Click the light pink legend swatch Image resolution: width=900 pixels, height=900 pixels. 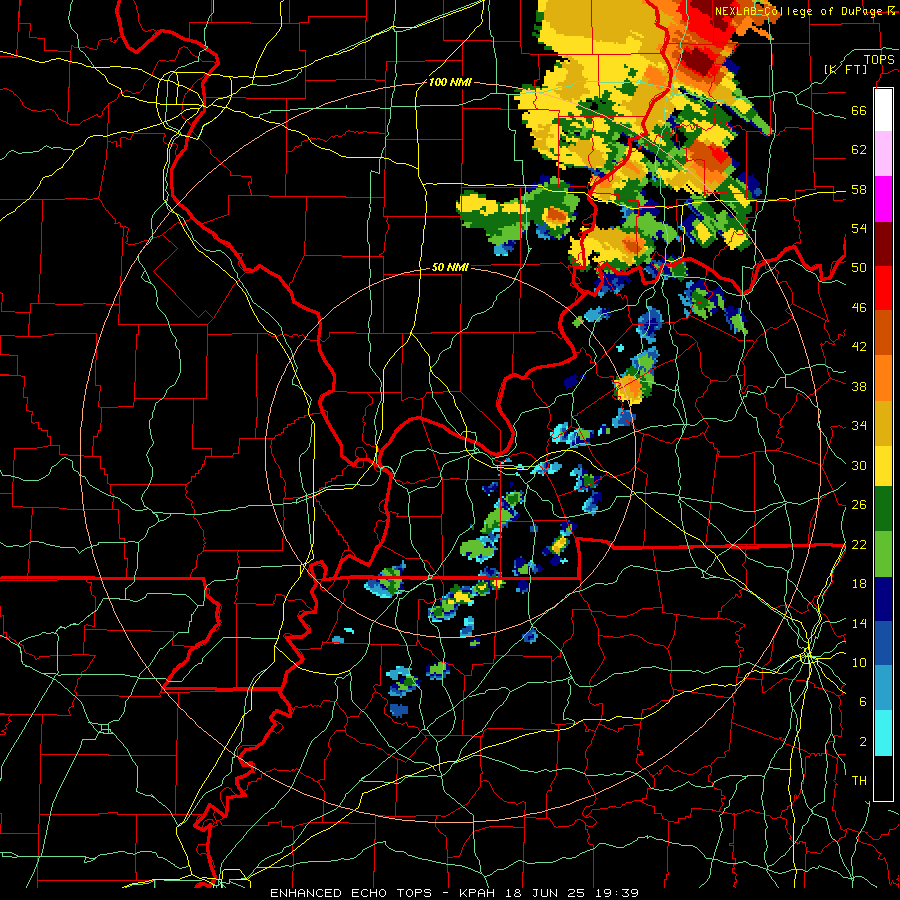883,153
